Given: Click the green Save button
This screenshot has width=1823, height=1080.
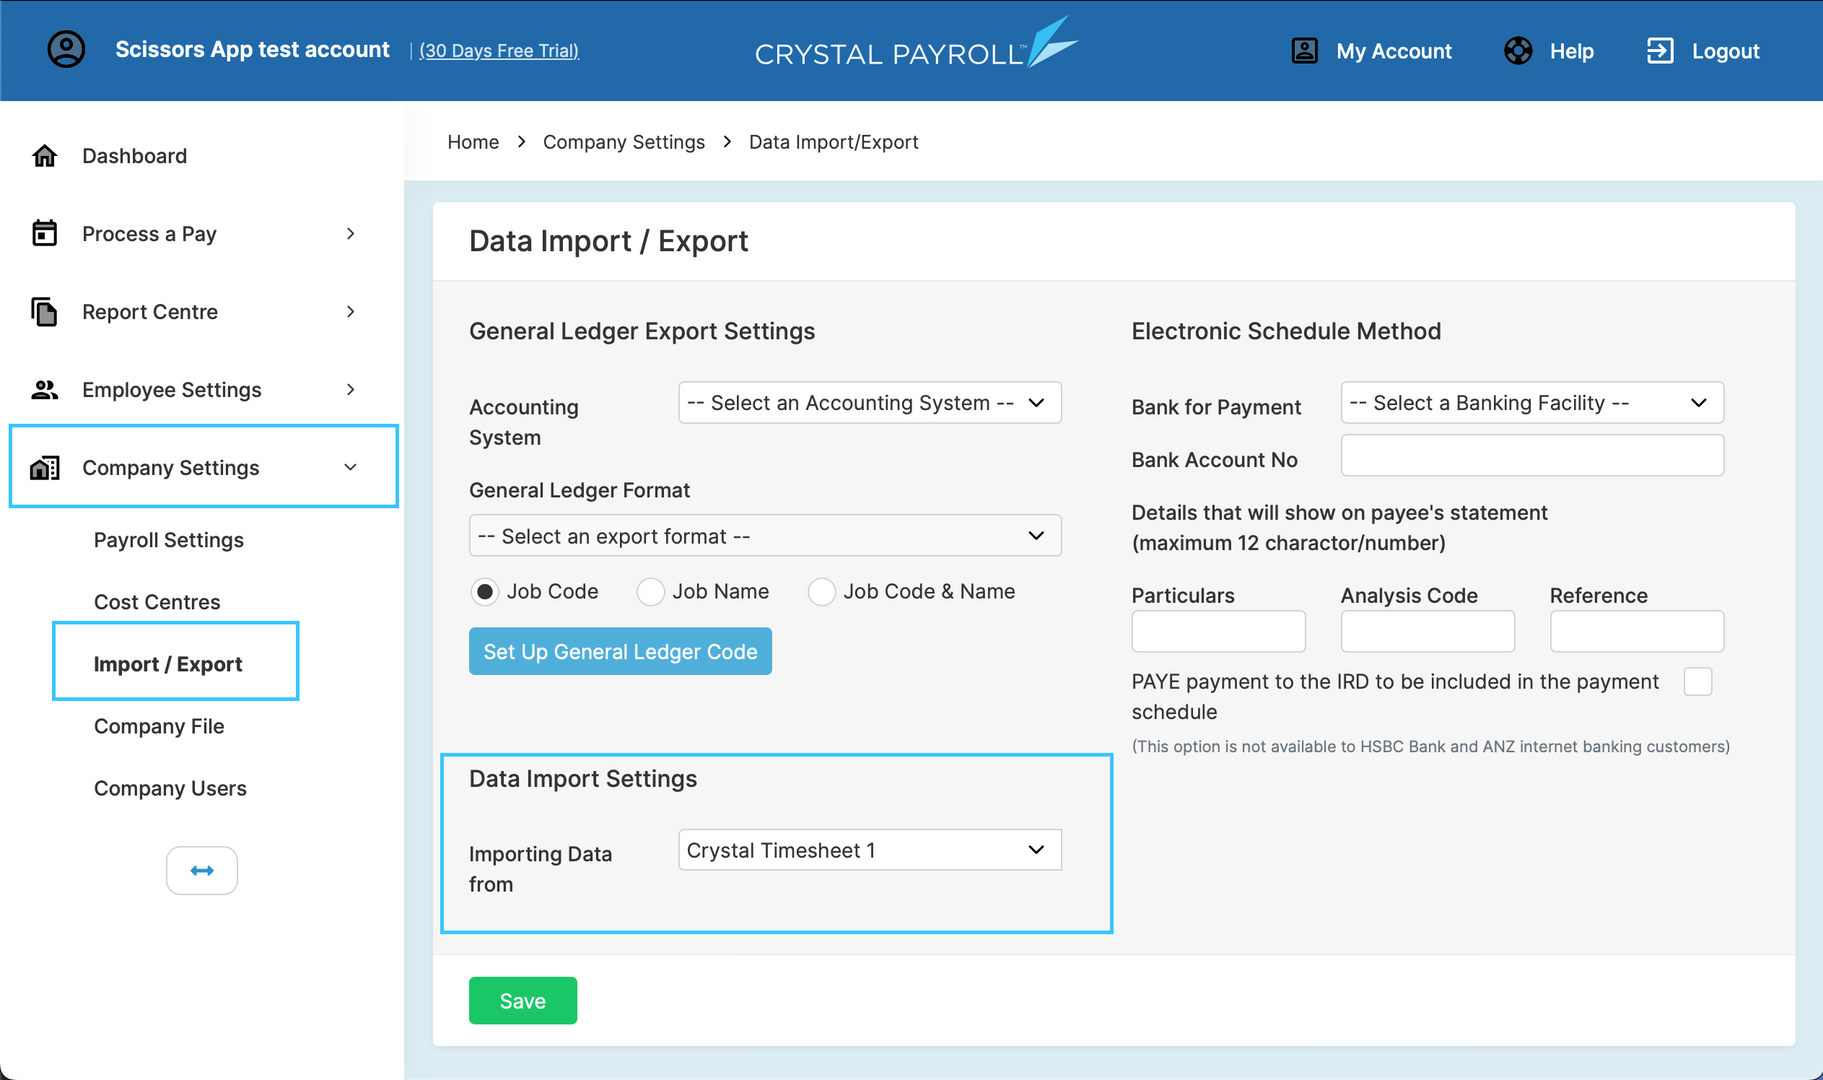Looking at the screenshot, I should 523,1001.
